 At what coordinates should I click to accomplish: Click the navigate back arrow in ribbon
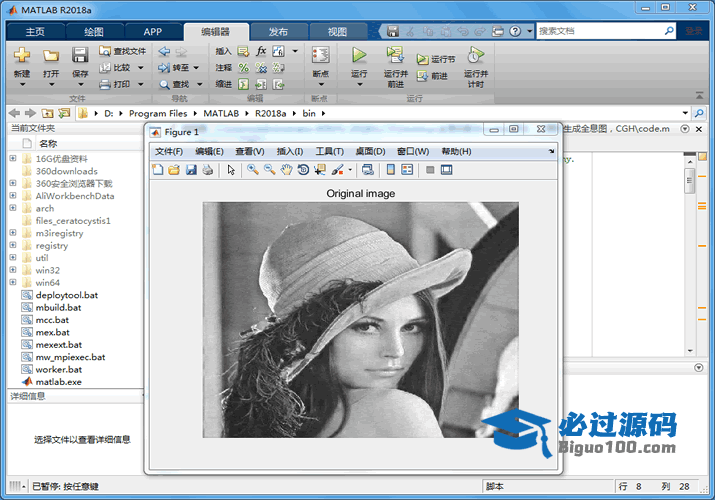pos(164,52)
